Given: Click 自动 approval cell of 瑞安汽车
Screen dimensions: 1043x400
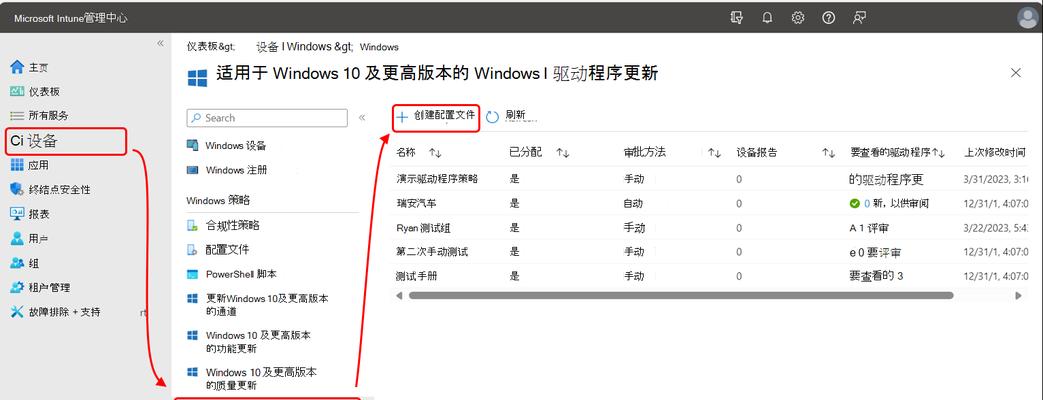Looking at the screenshot, I should point(633,203).
